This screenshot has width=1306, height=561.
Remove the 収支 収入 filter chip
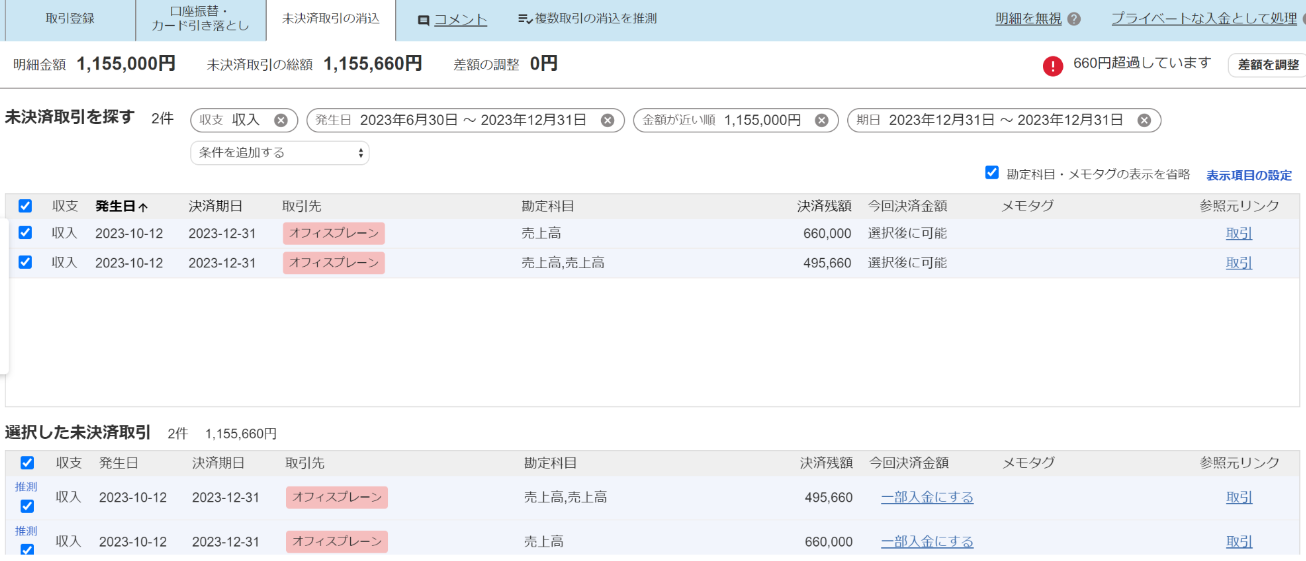pos(281,120)
